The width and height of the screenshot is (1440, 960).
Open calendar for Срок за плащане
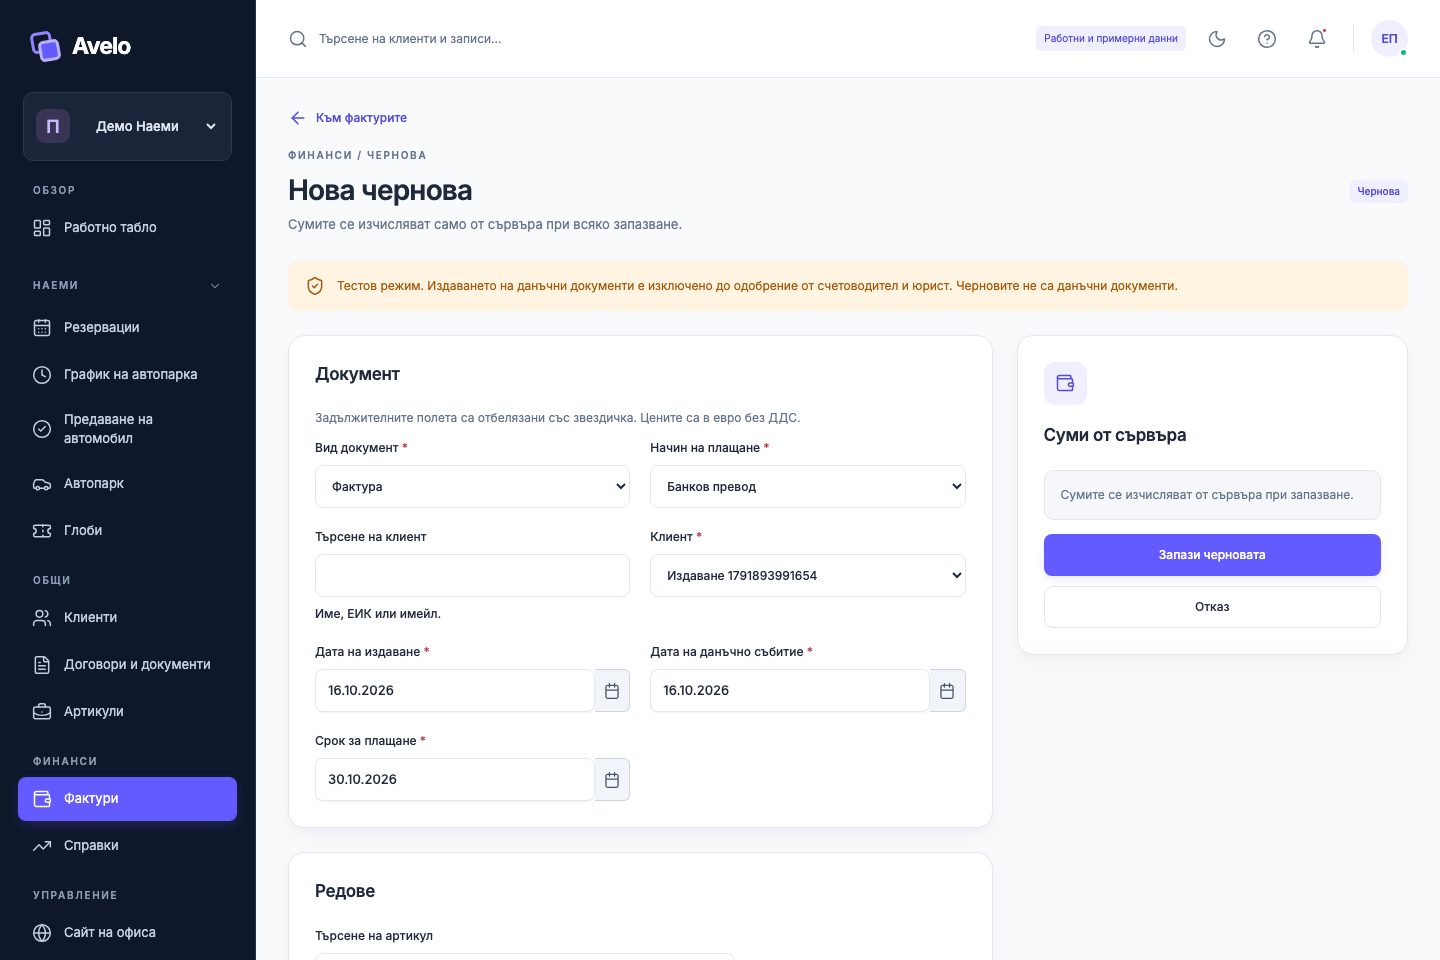[x=612, y=780]
